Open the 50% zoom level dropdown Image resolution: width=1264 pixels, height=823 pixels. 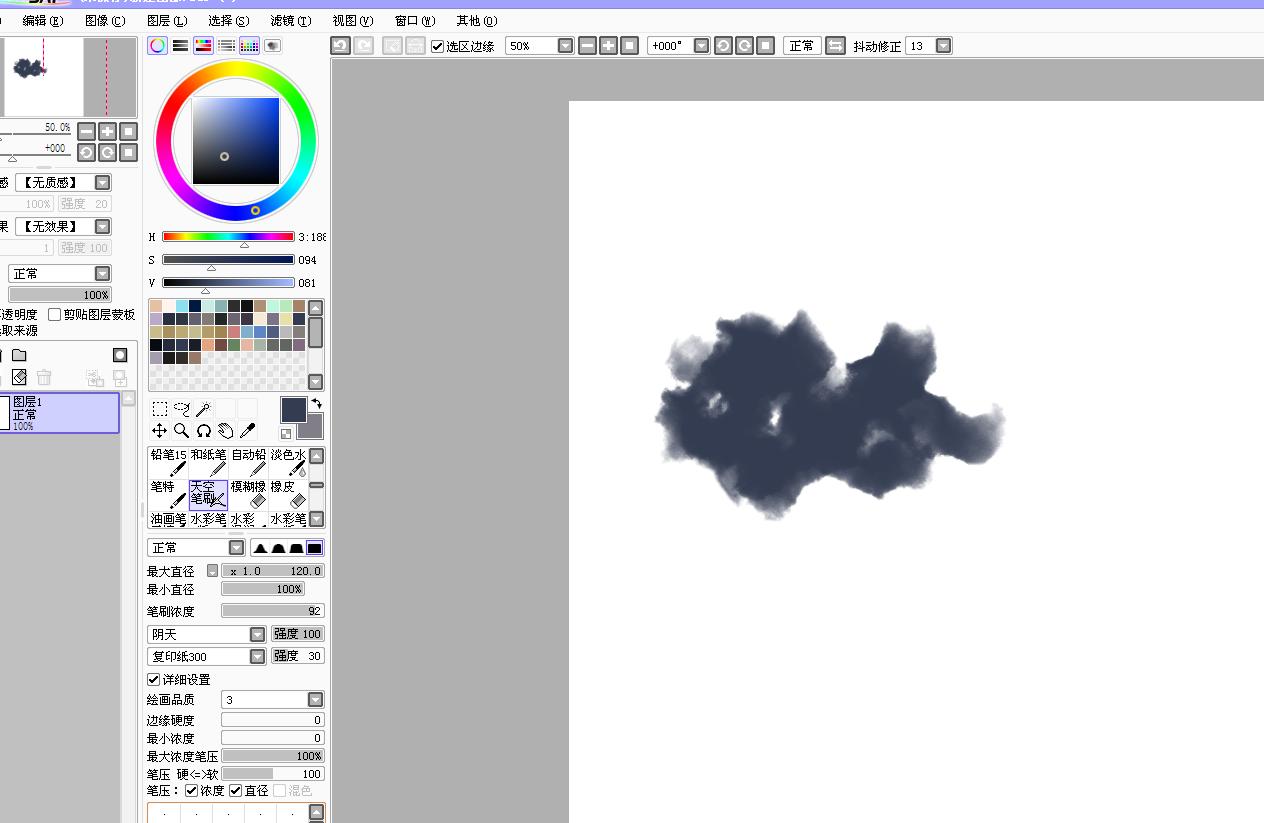tap(565, 46)
